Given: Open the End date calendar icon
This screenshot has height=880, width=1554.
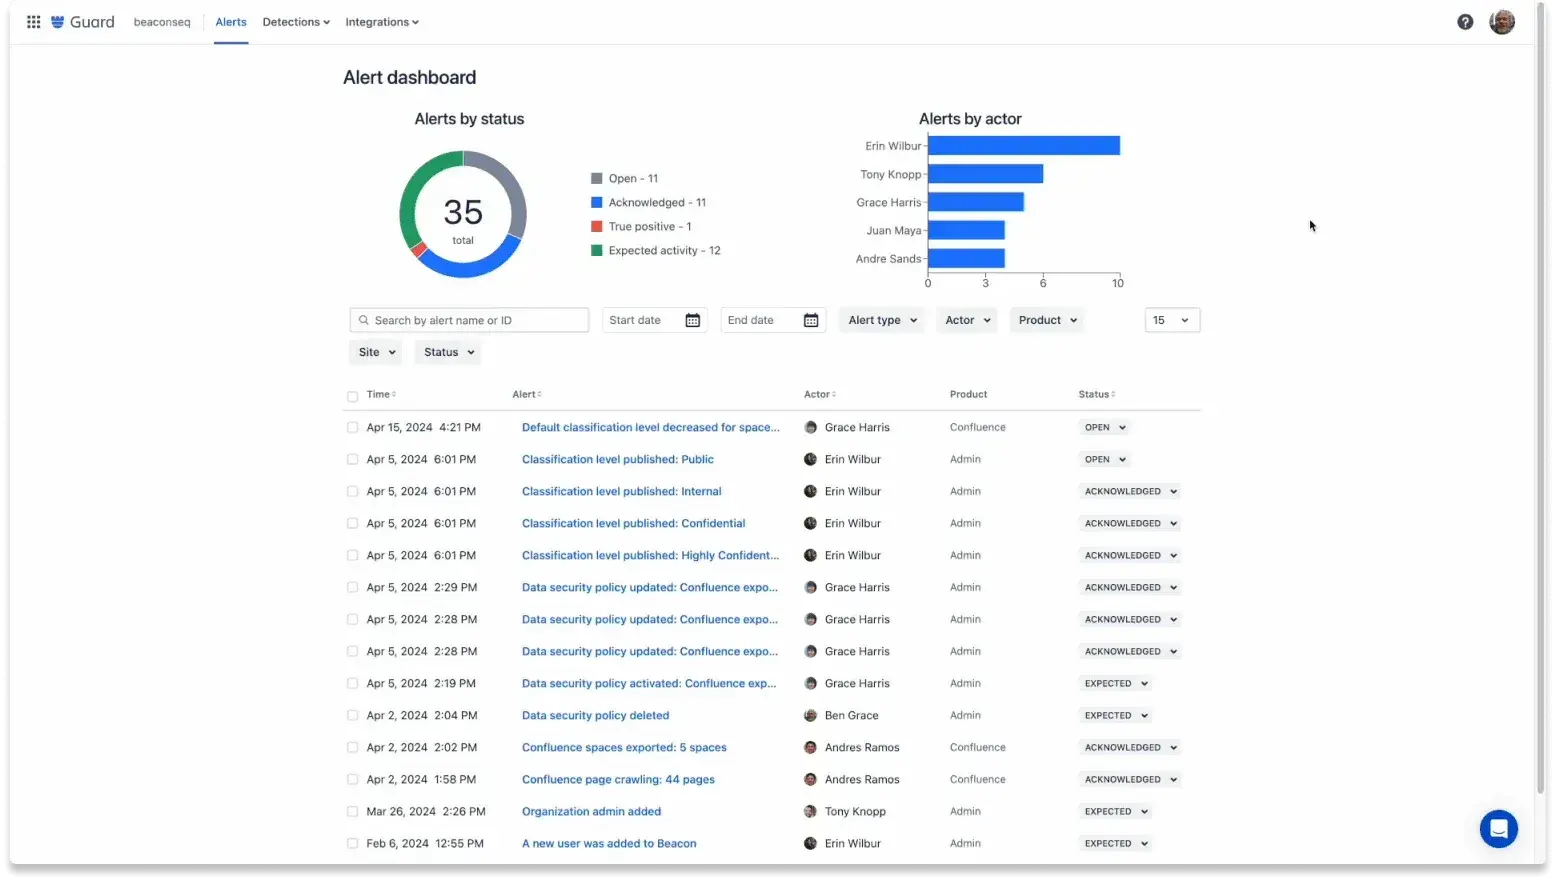Looking at the screenshot, I should (x=811, y=320).
